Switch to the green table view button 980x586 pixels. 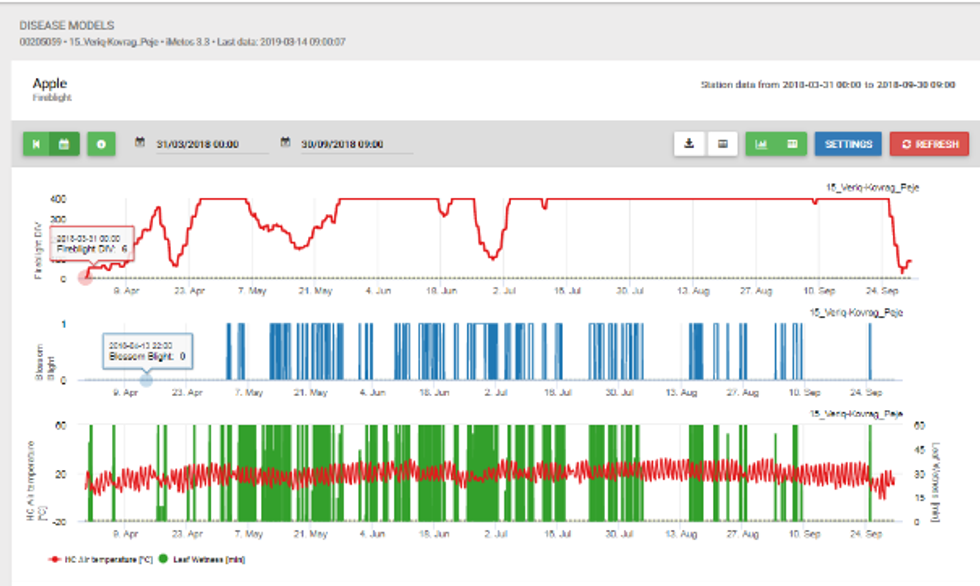tap(792, 144)
